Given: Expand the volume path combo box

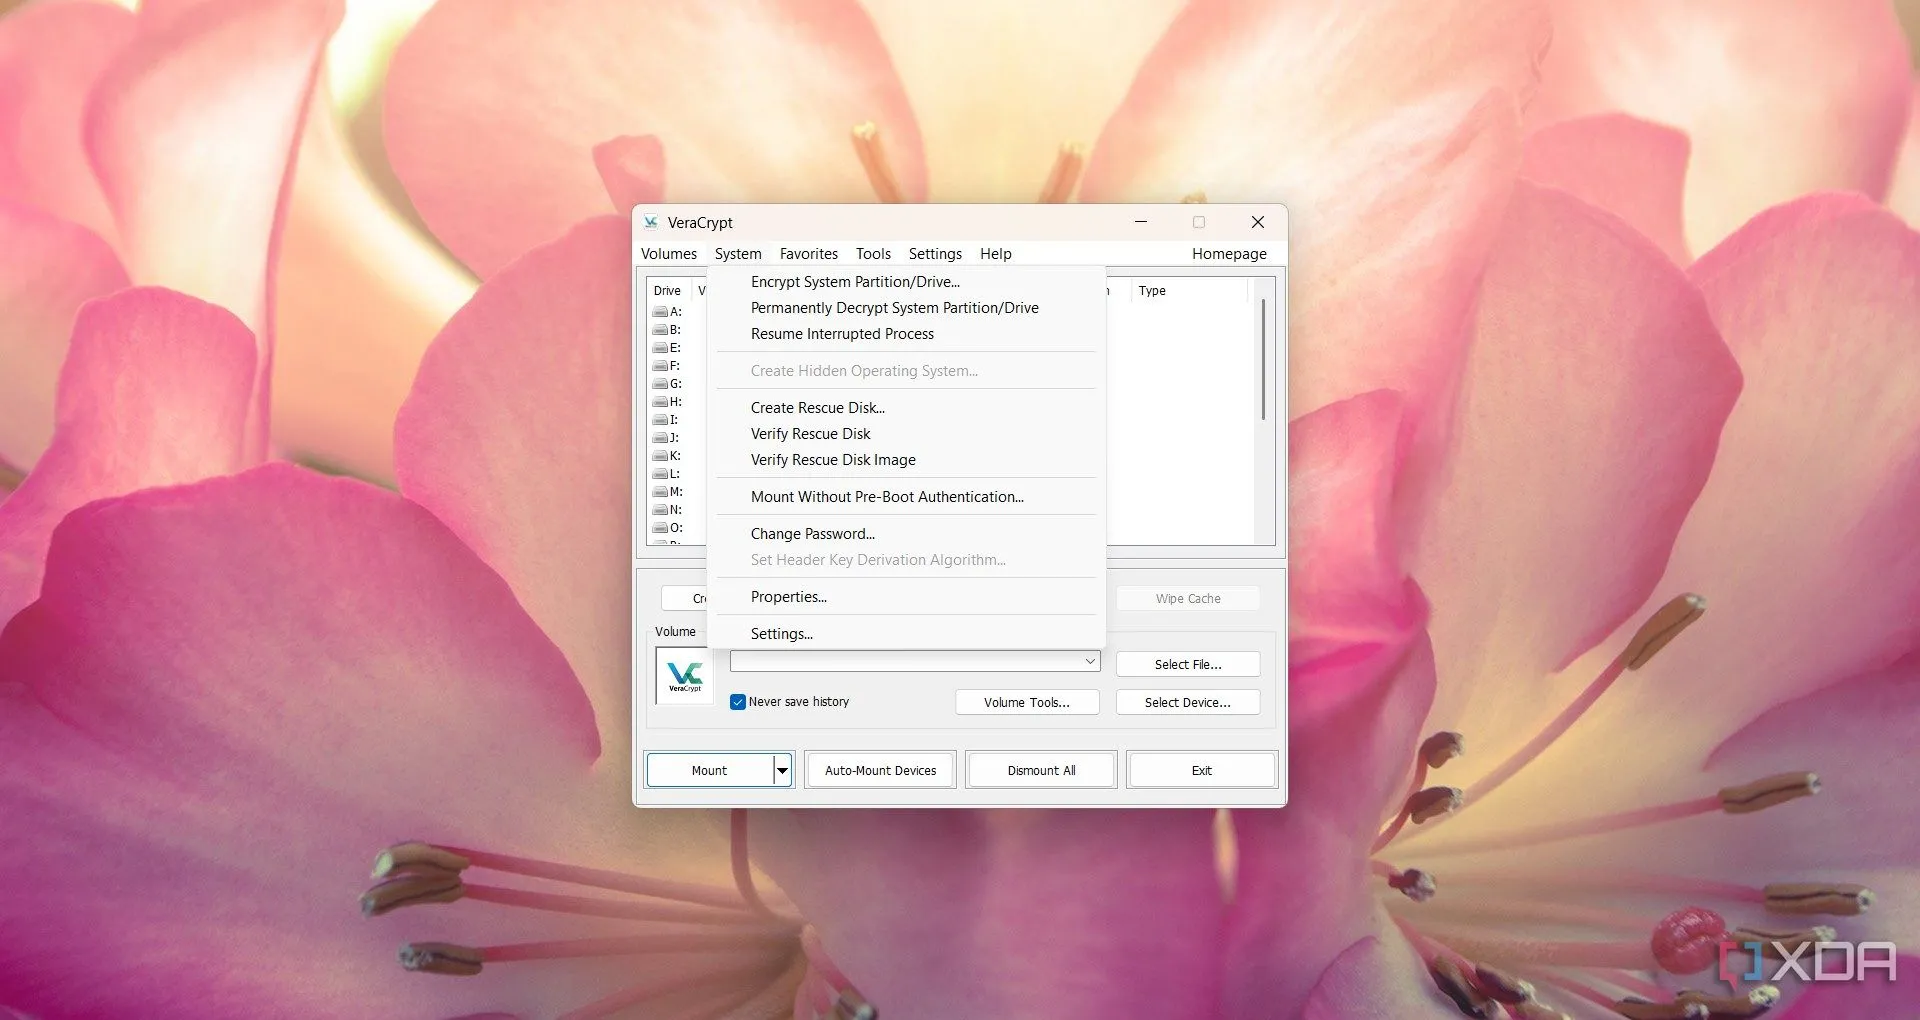Looking at the screenshot, I should point(1090,661).
